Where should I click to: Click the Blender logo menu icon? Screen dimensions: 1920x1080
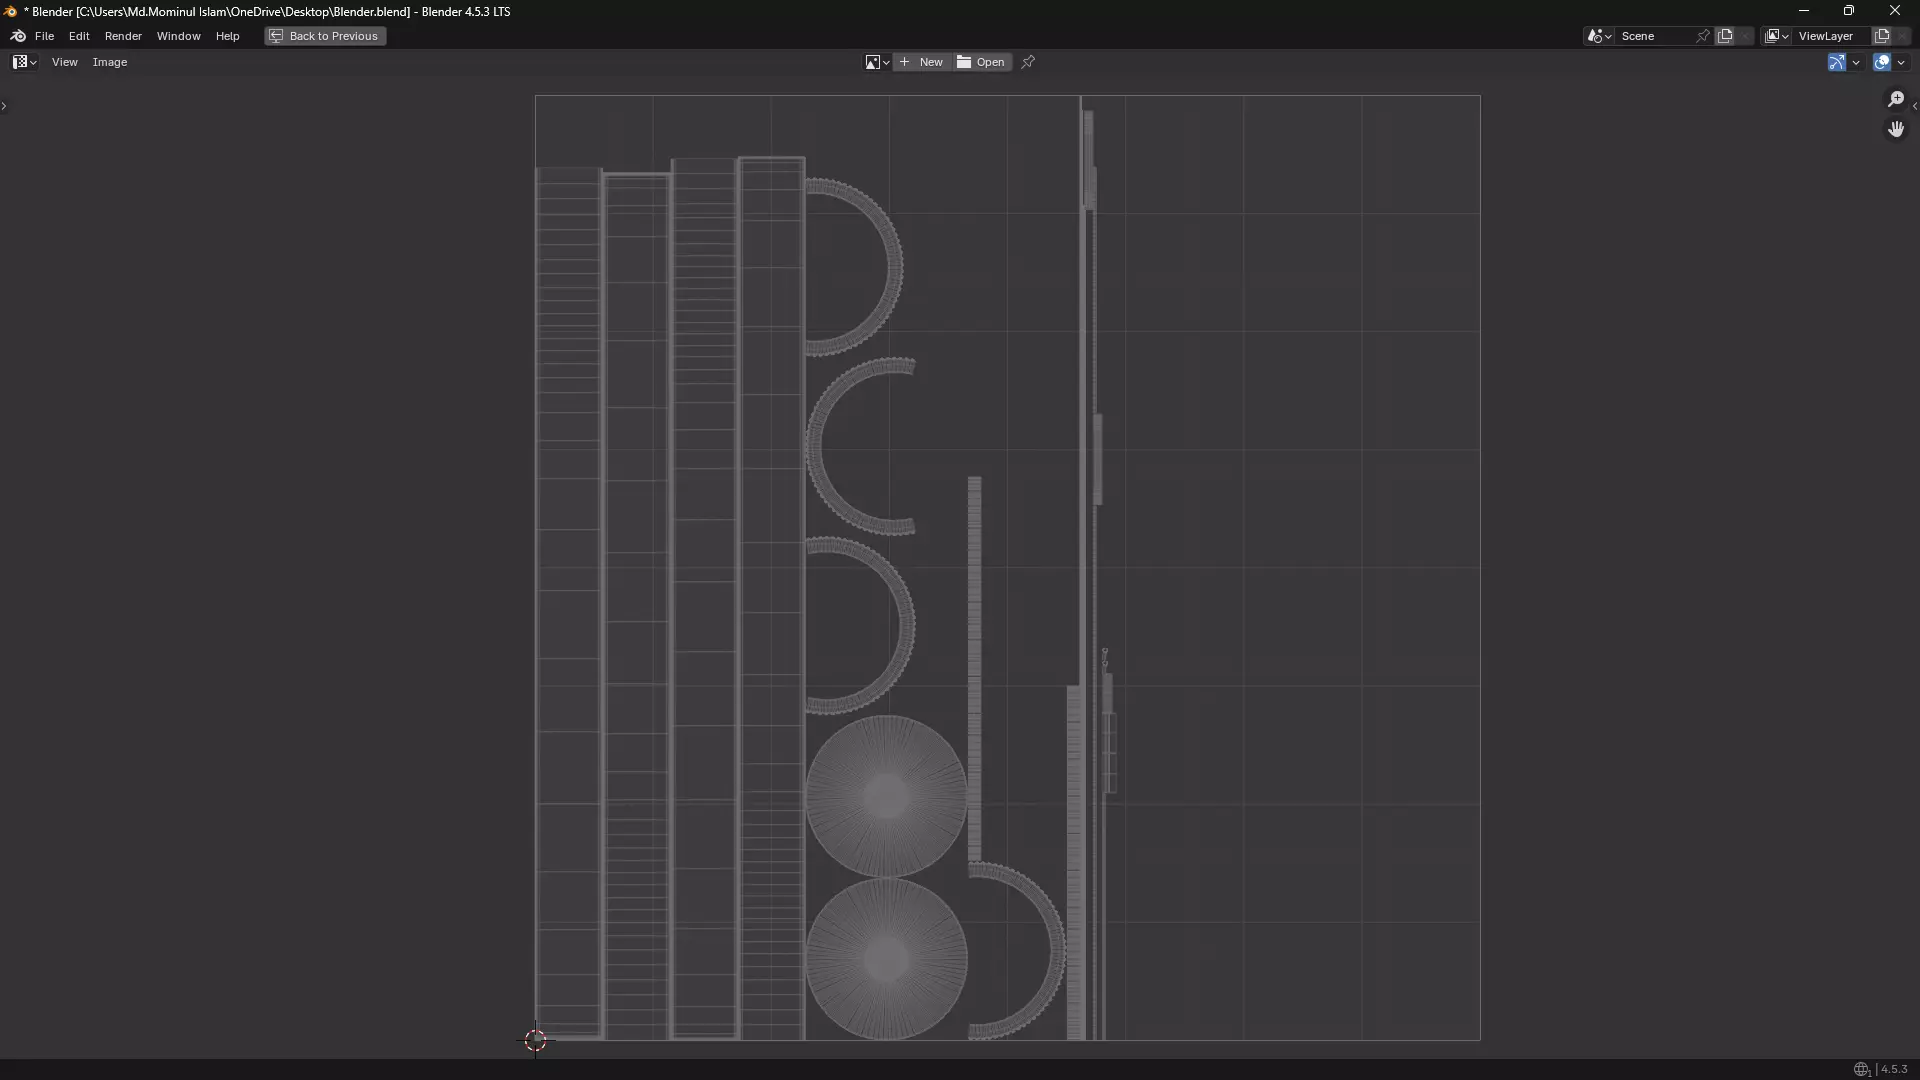pos(18,36)
